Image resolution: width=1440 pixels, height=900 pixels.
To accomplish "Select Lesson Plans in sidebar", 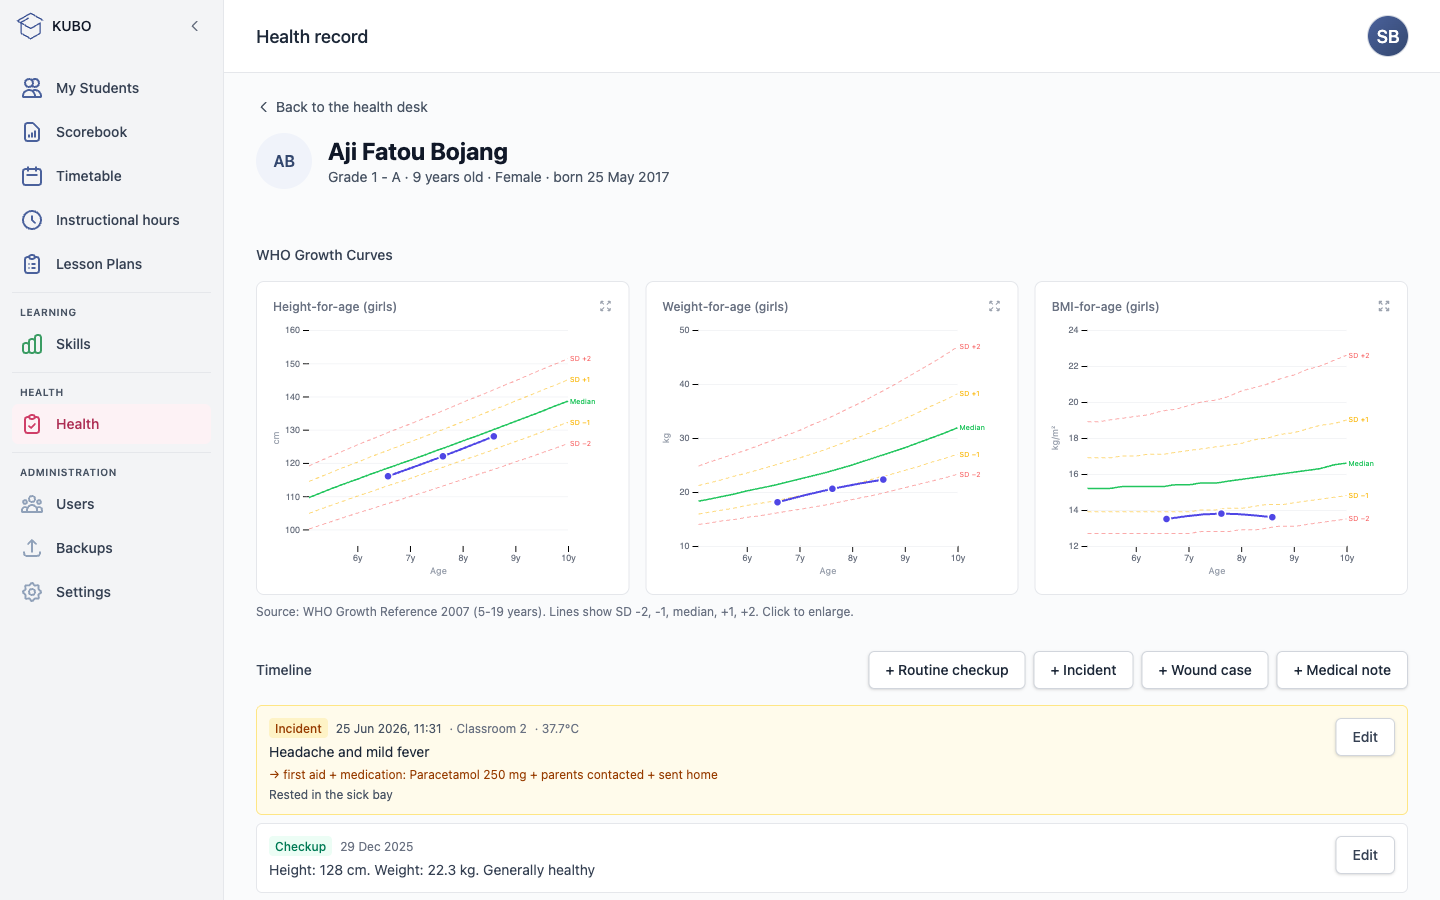I will [x=112, y=264].
